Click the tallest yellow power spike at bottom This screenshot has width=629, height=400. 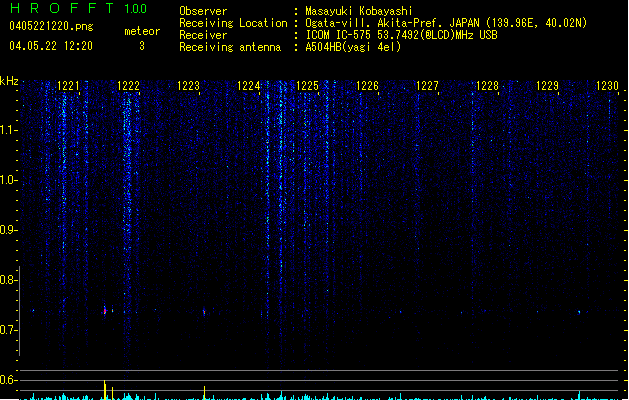[x=105, y=390]
